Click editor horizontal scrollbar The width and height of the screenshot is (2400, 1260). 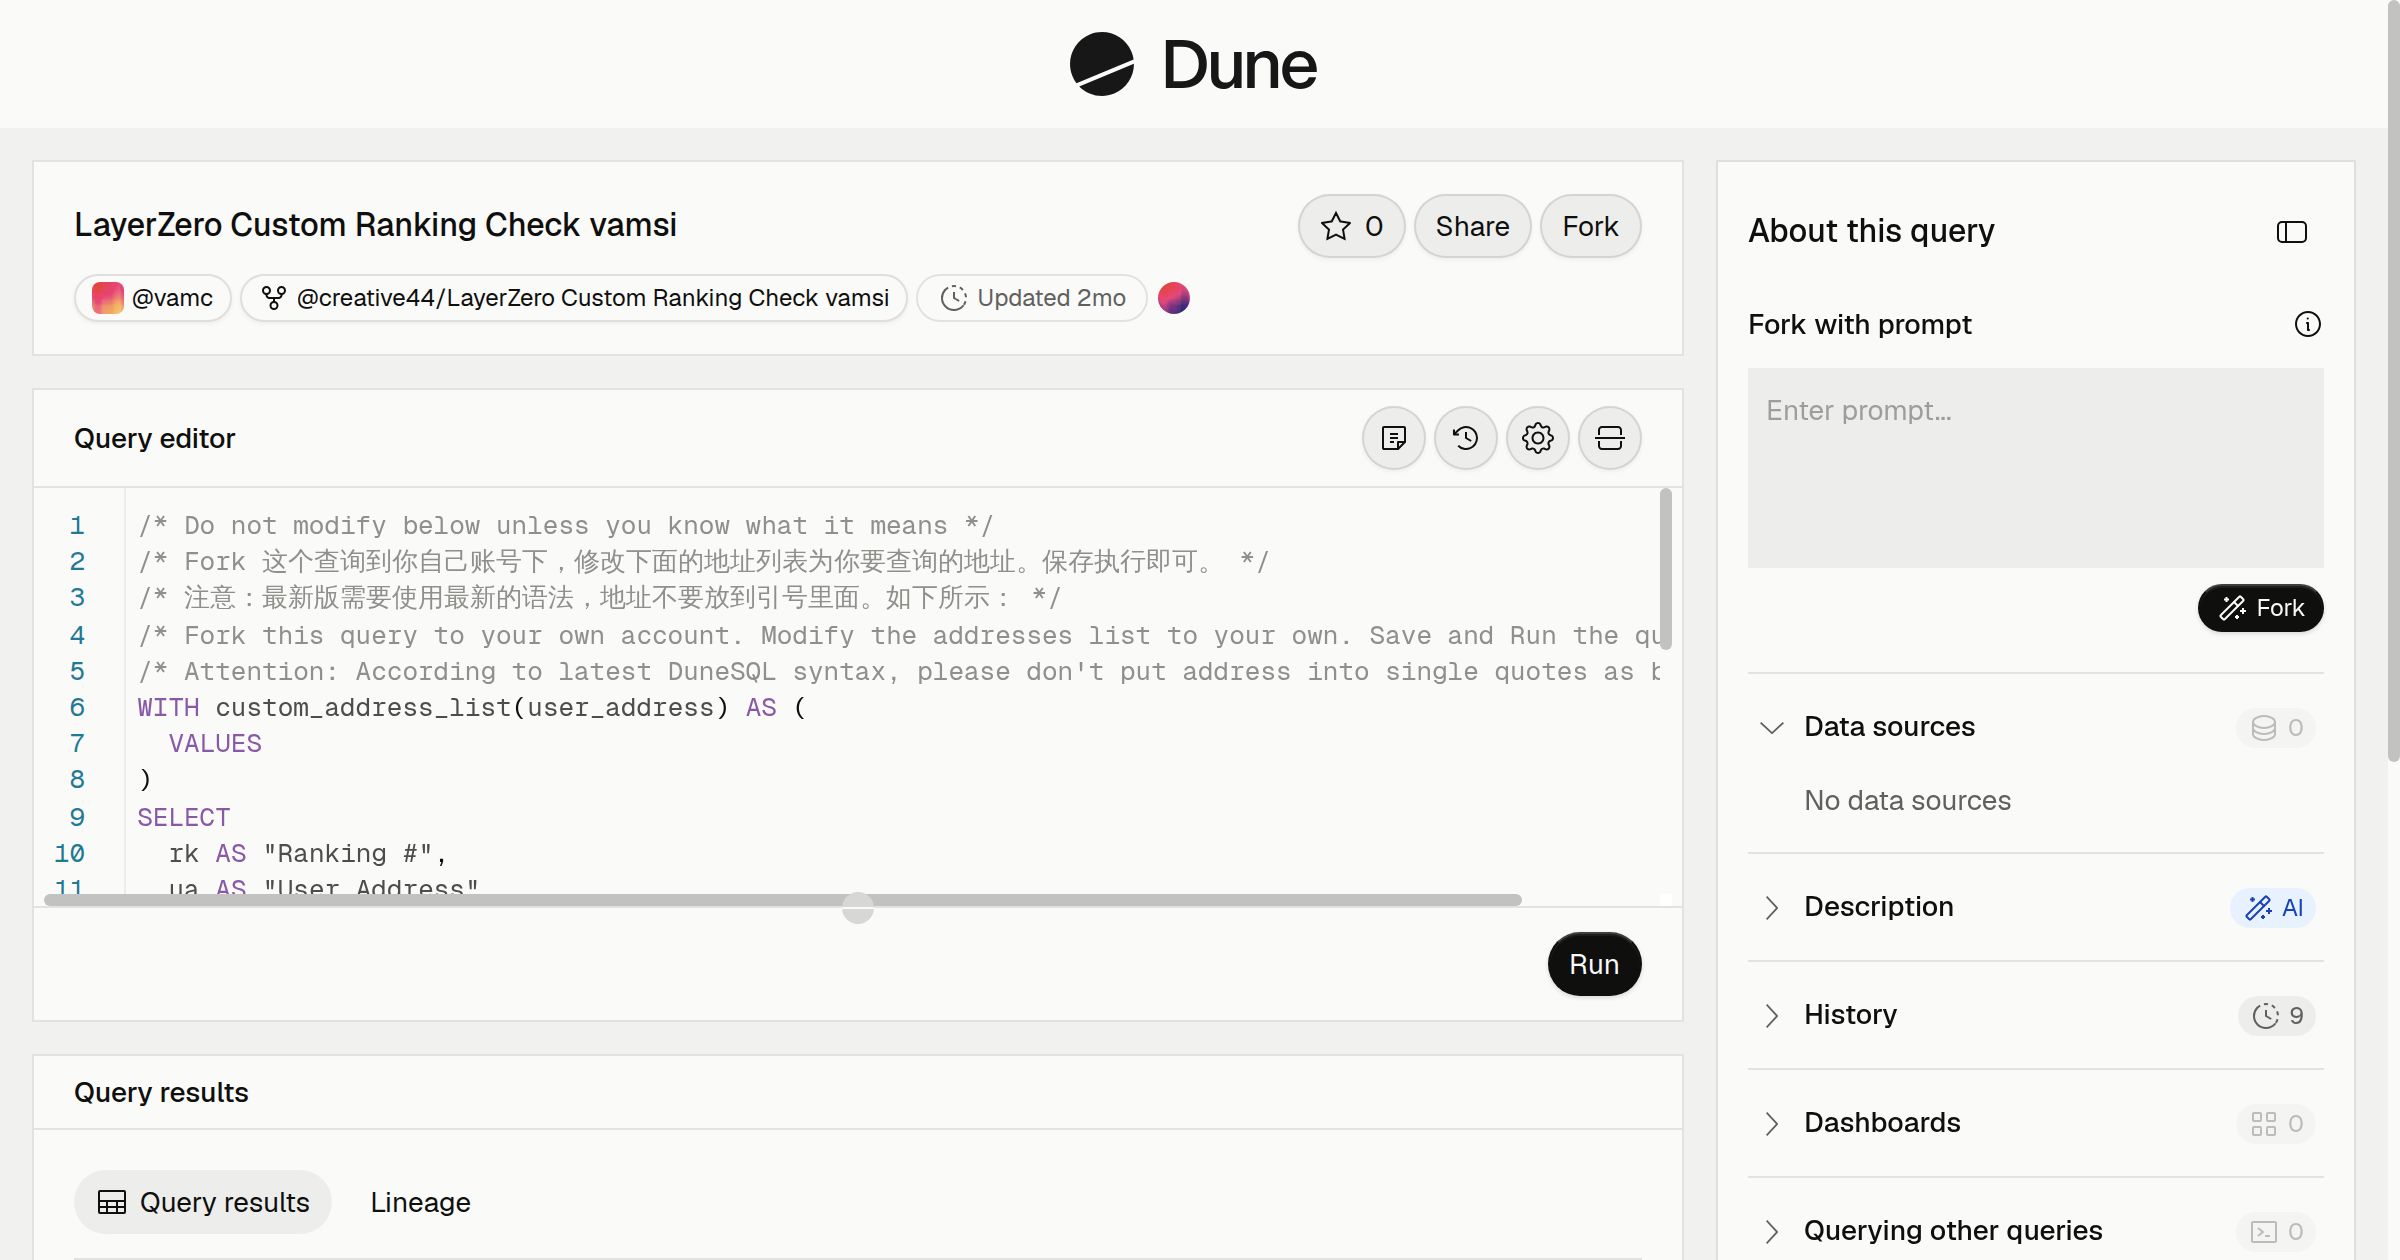point(783,900)
